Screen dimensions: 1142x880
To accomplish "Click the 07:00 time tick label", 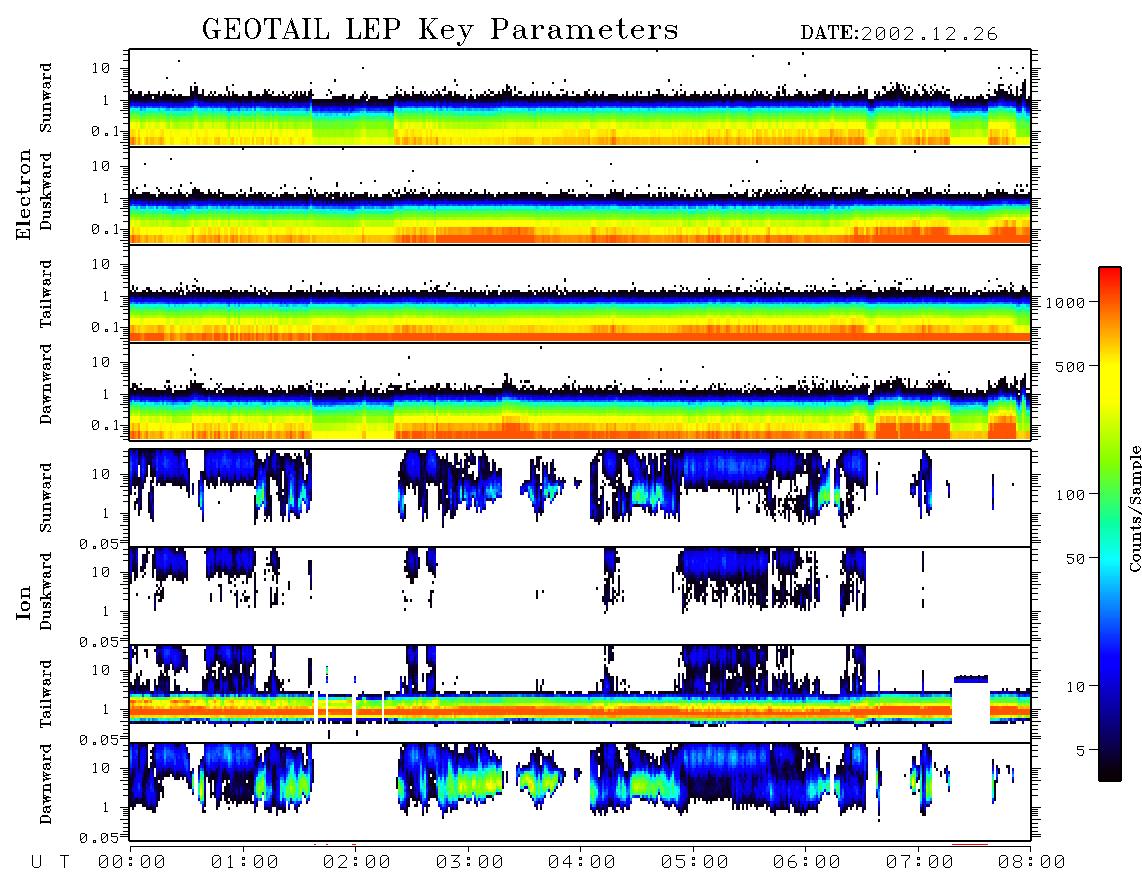I will [x=920, y=862].
